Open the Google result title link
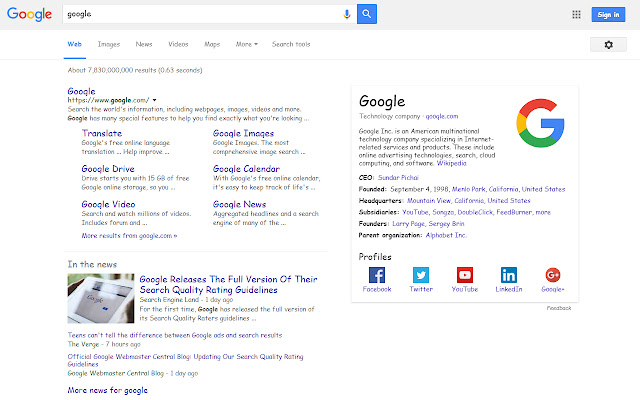Viewport: 640px width, 400px height. click(x=81, y=91)
